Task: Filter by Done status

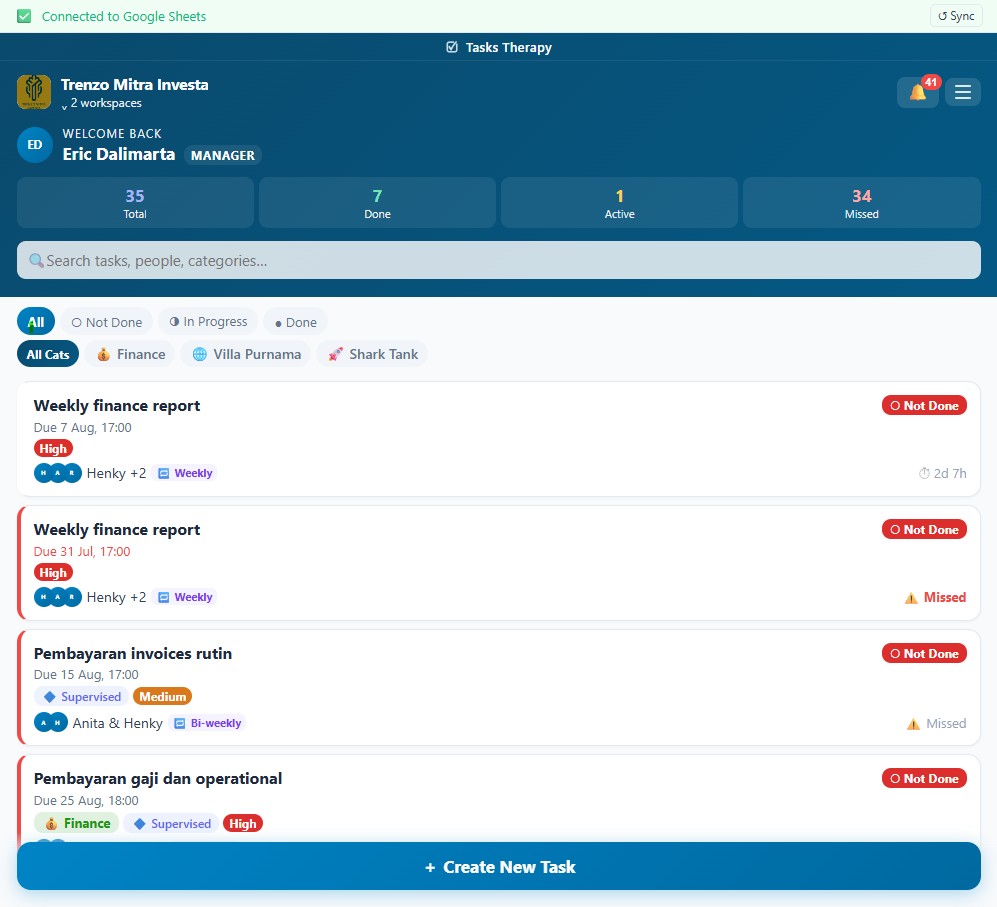Action: coord(296,322)
